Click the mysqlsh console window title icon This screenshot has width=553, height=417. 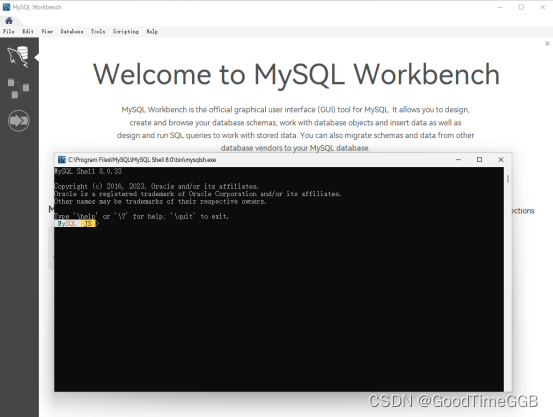pos(62,159)
